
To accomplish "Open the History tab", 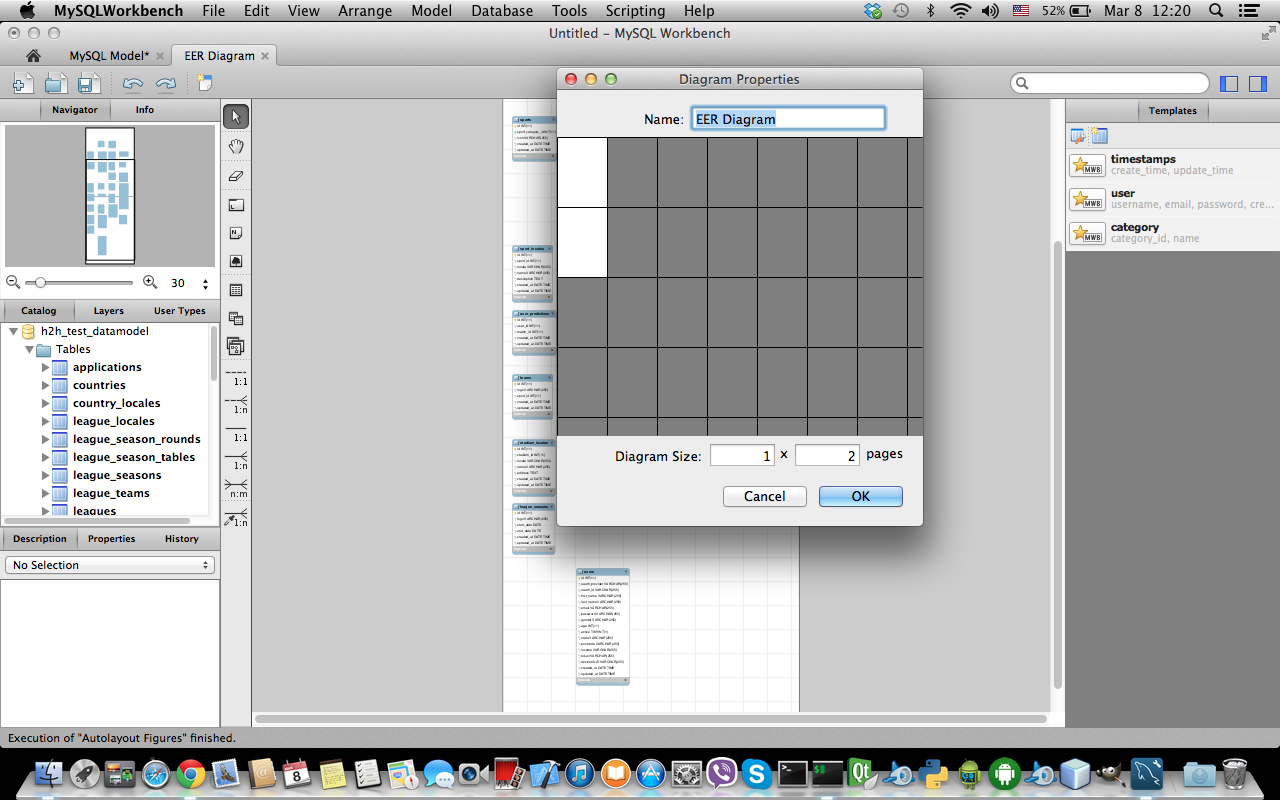I will pyautogui.click(x=182, y=539).
